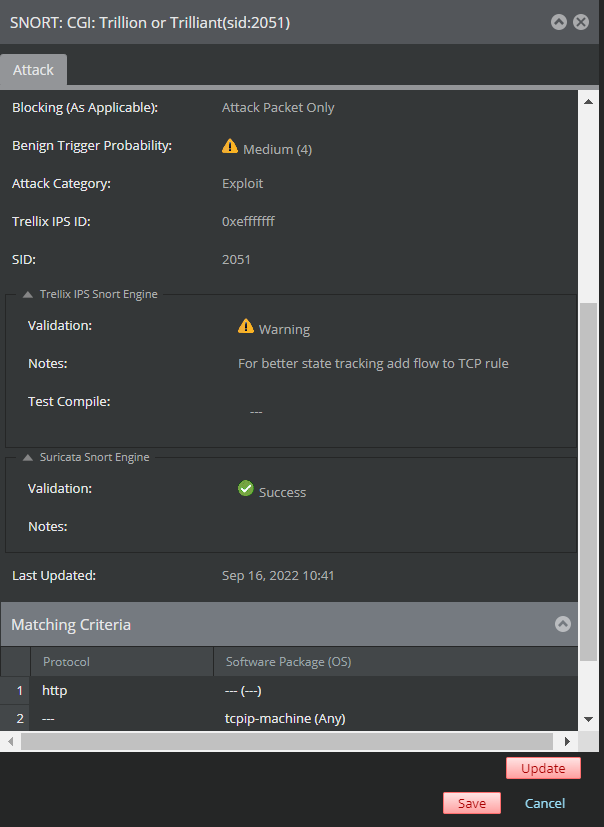
Task: Click the Save button
Action: click(x=472, y=803)
